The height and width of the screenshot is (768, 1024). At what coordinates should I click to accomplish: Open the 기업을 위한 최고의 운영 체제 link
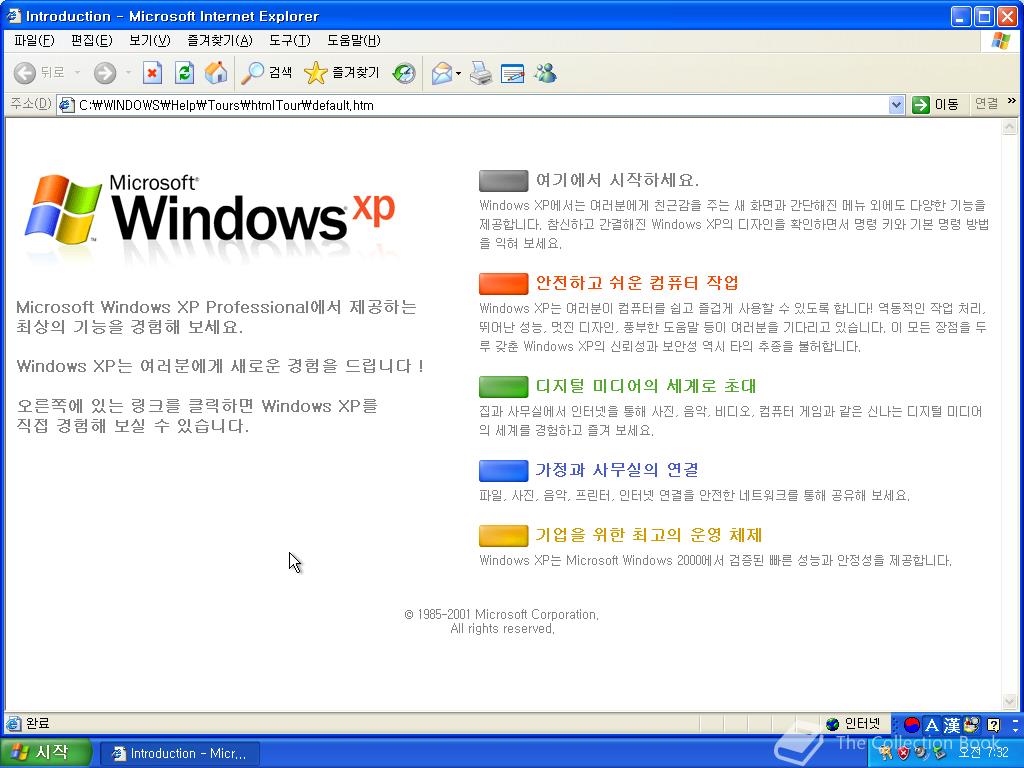[x=648, y=535]
